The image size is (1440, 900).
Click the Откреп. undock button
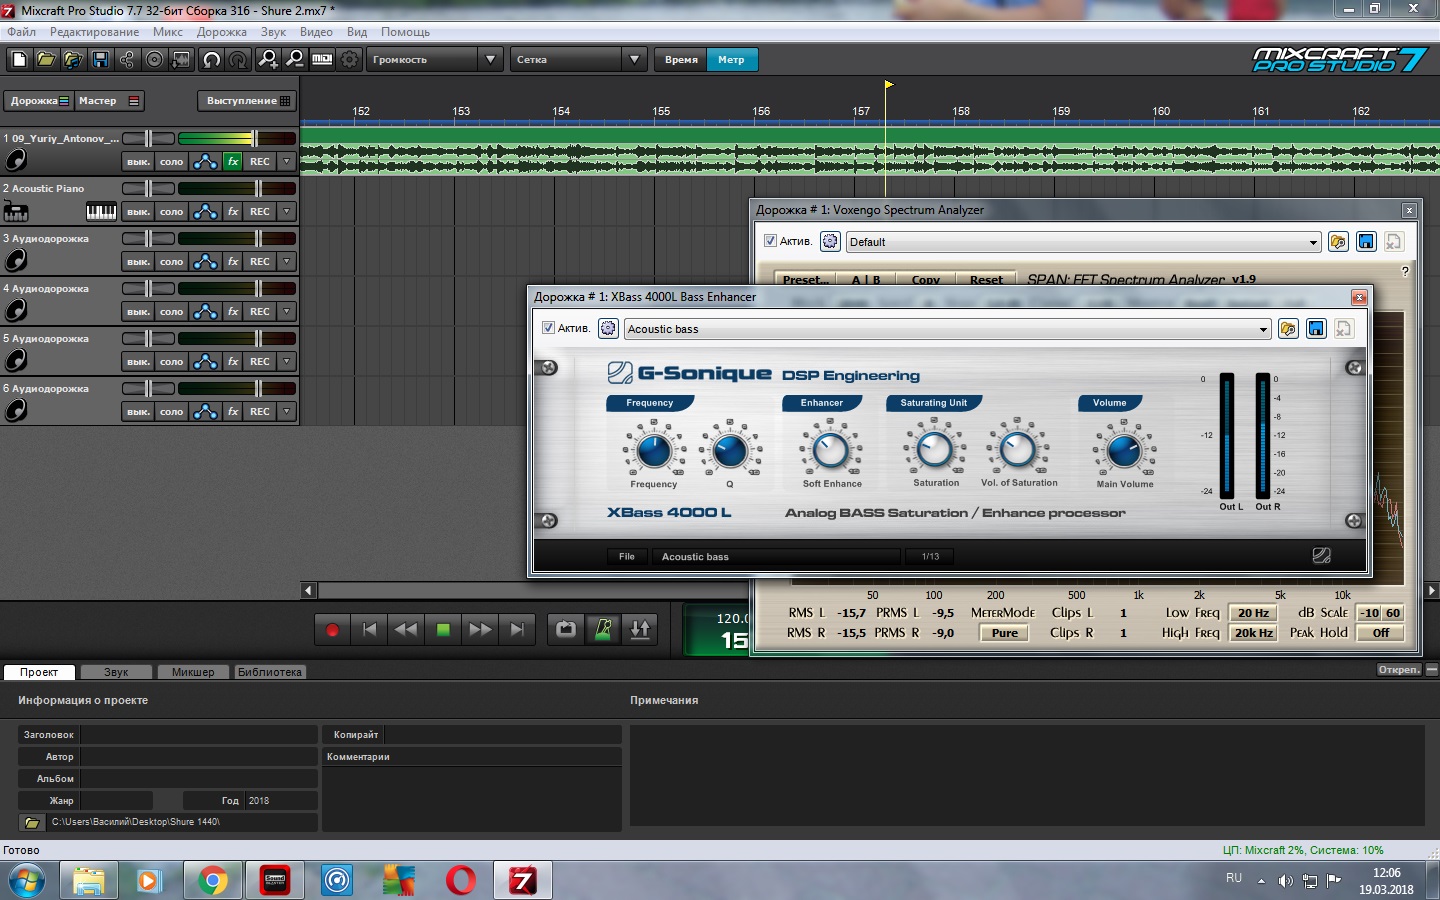tap(1399, 670)
